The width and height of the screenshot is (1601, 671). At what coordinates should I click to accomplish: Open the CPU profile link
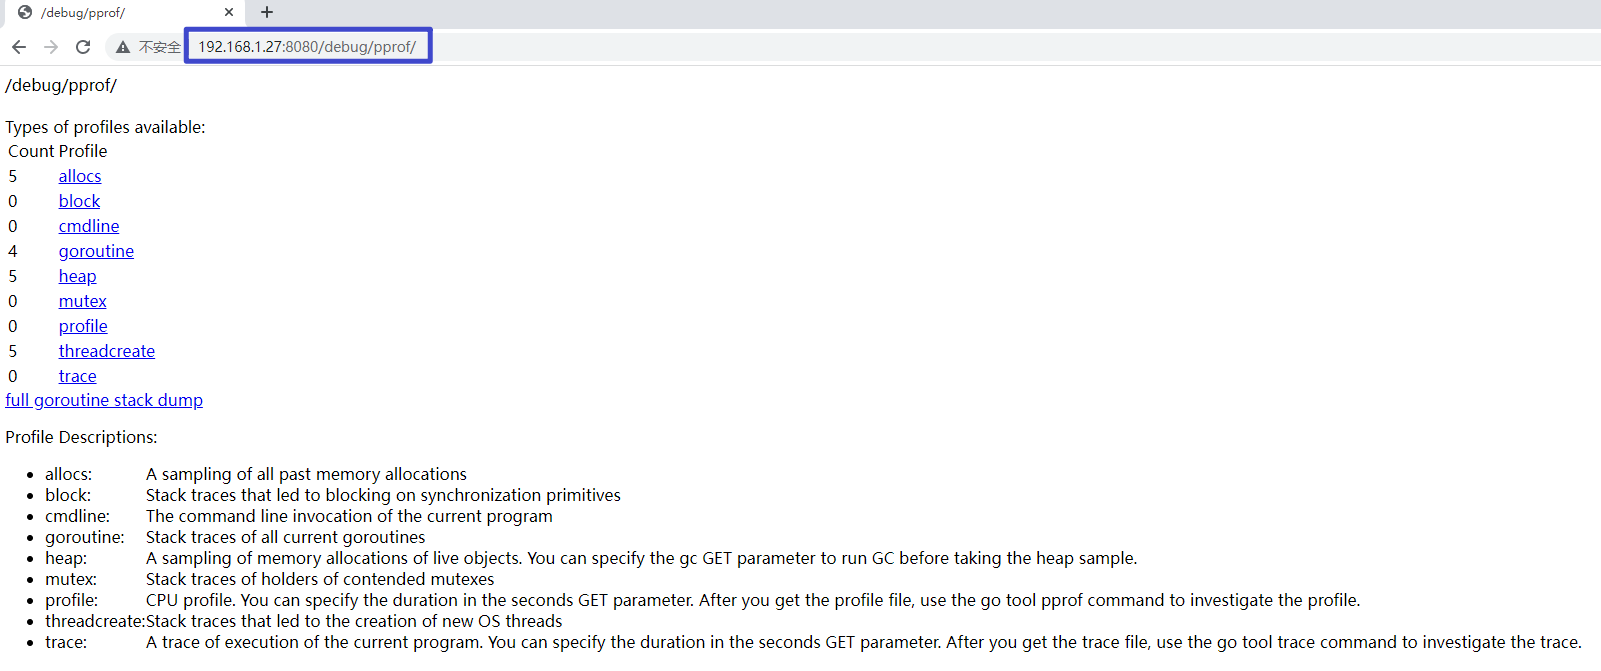(82, 326)
